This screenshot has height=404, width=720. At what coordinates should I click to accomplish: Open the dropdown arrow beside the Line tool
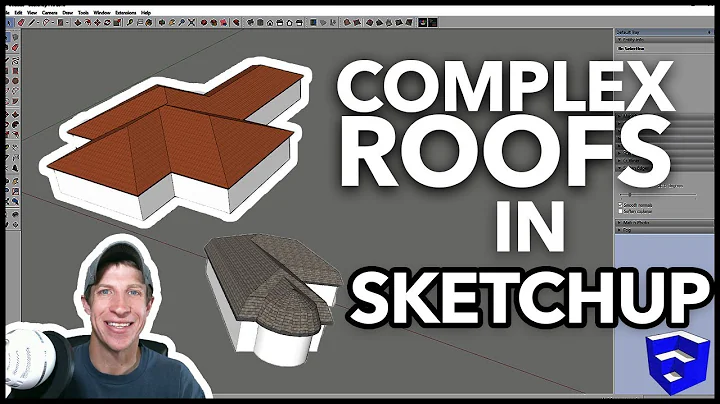38,22
